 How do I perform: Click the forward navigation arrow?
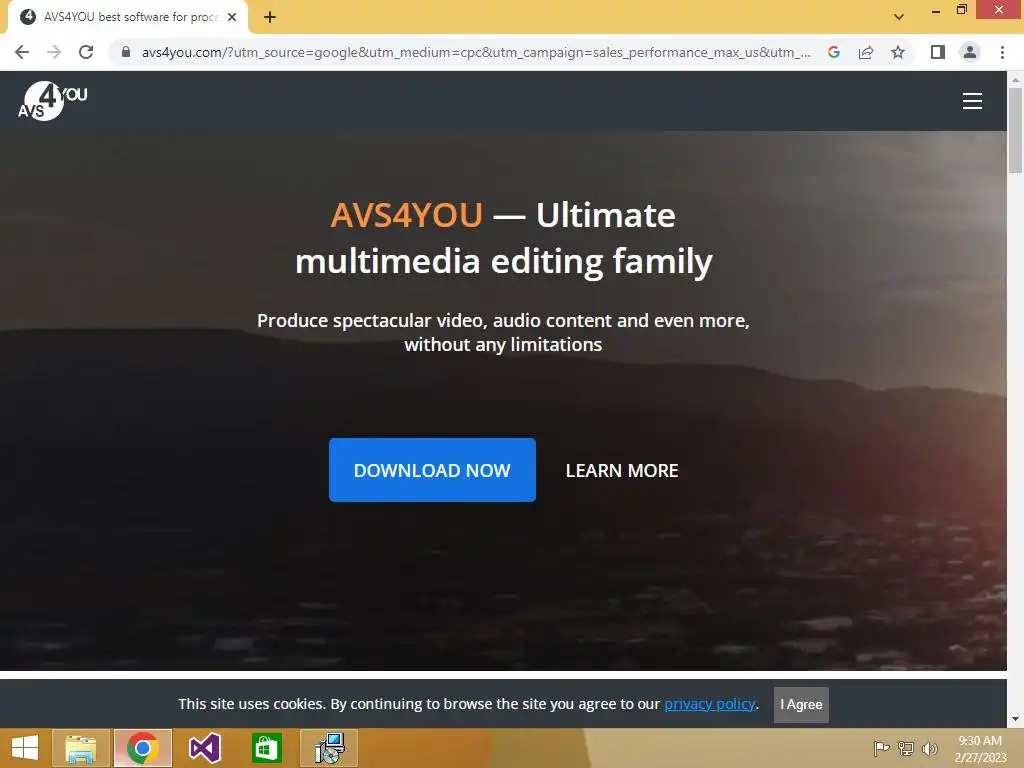(x=54, y=52)
